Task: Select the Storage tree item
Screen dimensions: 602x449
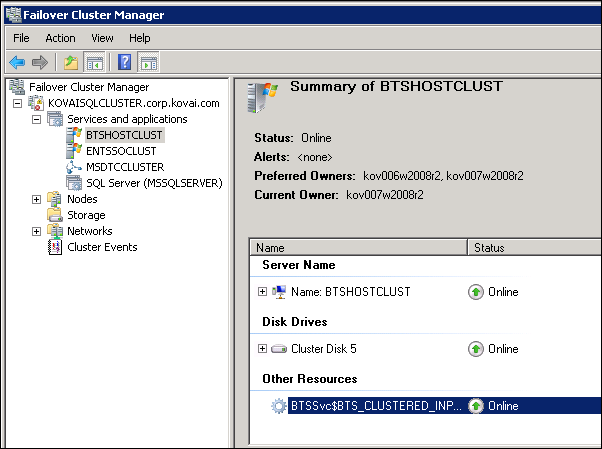Action: (86, 215)
